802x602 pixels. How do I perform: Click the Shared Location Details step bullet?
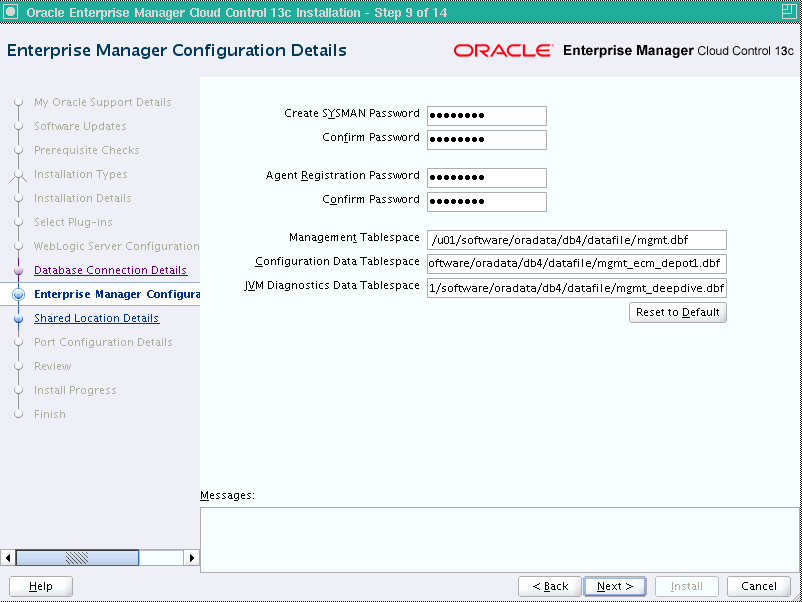point(18,318)
